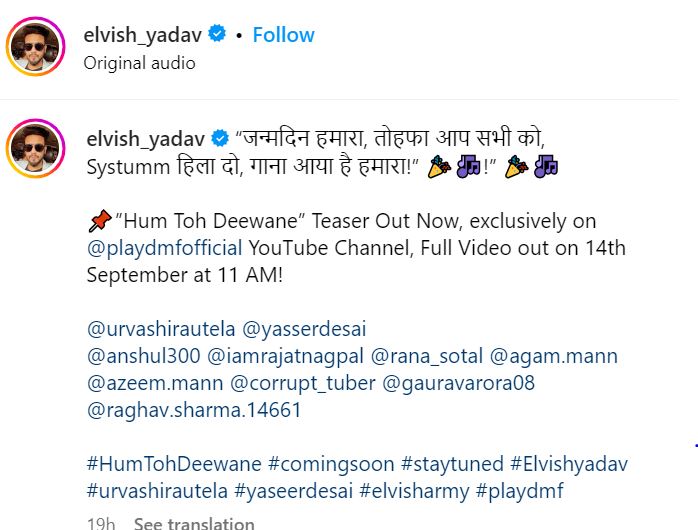Open the #comingsoon hashtag
The width and height of the screenshot is (698, 530).
(x=331, y=464)
